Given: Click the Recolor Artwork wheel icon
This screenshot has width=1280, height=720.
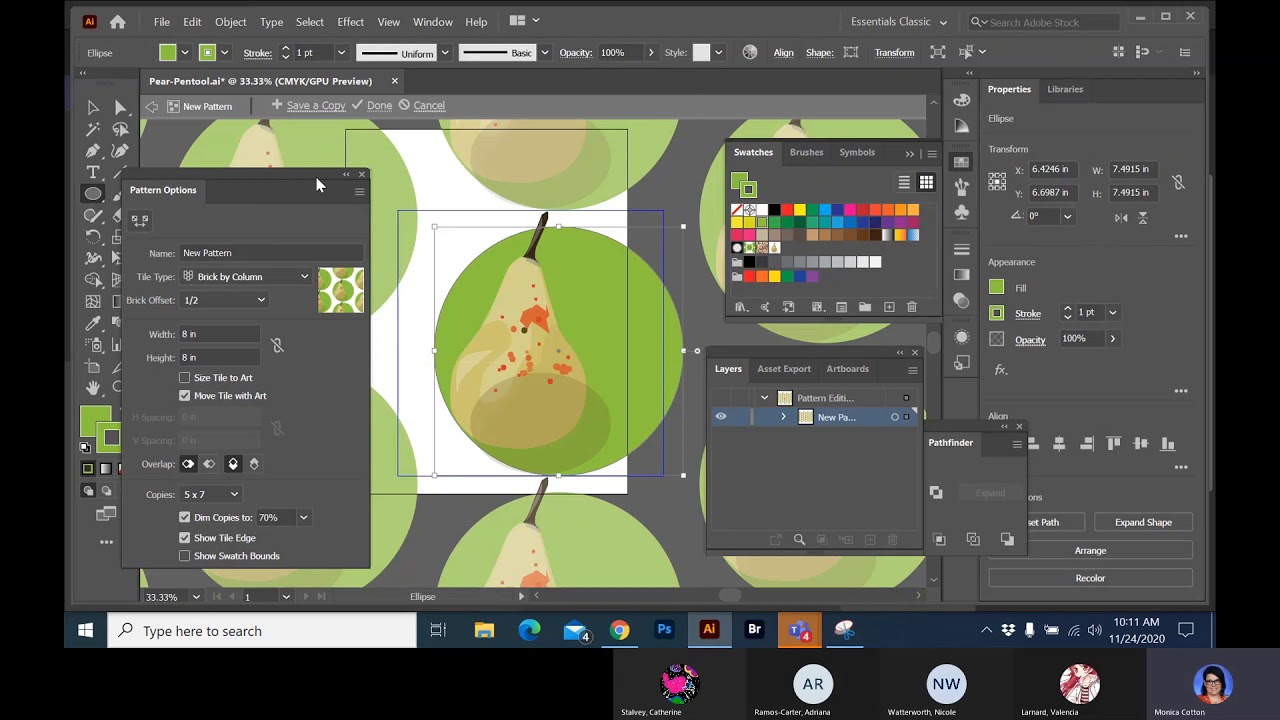Looking at the screenshot, I should (750, 52).
